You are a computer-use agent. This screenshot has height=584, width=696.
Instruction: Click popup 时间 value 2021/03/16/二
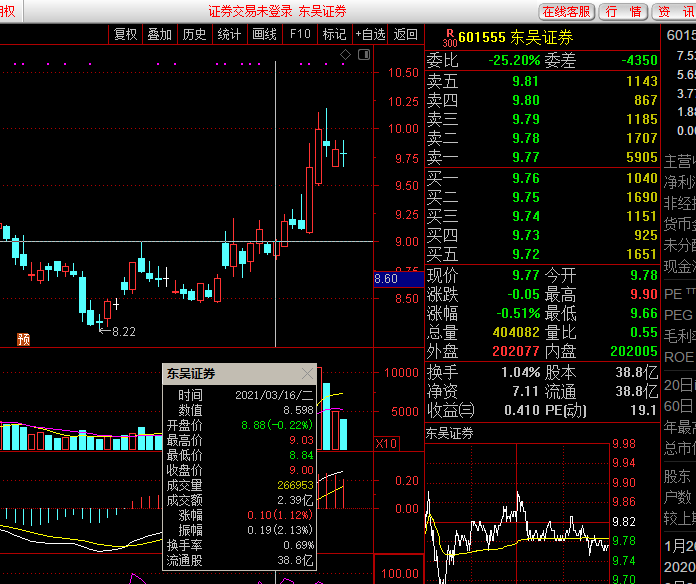pos(274,395)
